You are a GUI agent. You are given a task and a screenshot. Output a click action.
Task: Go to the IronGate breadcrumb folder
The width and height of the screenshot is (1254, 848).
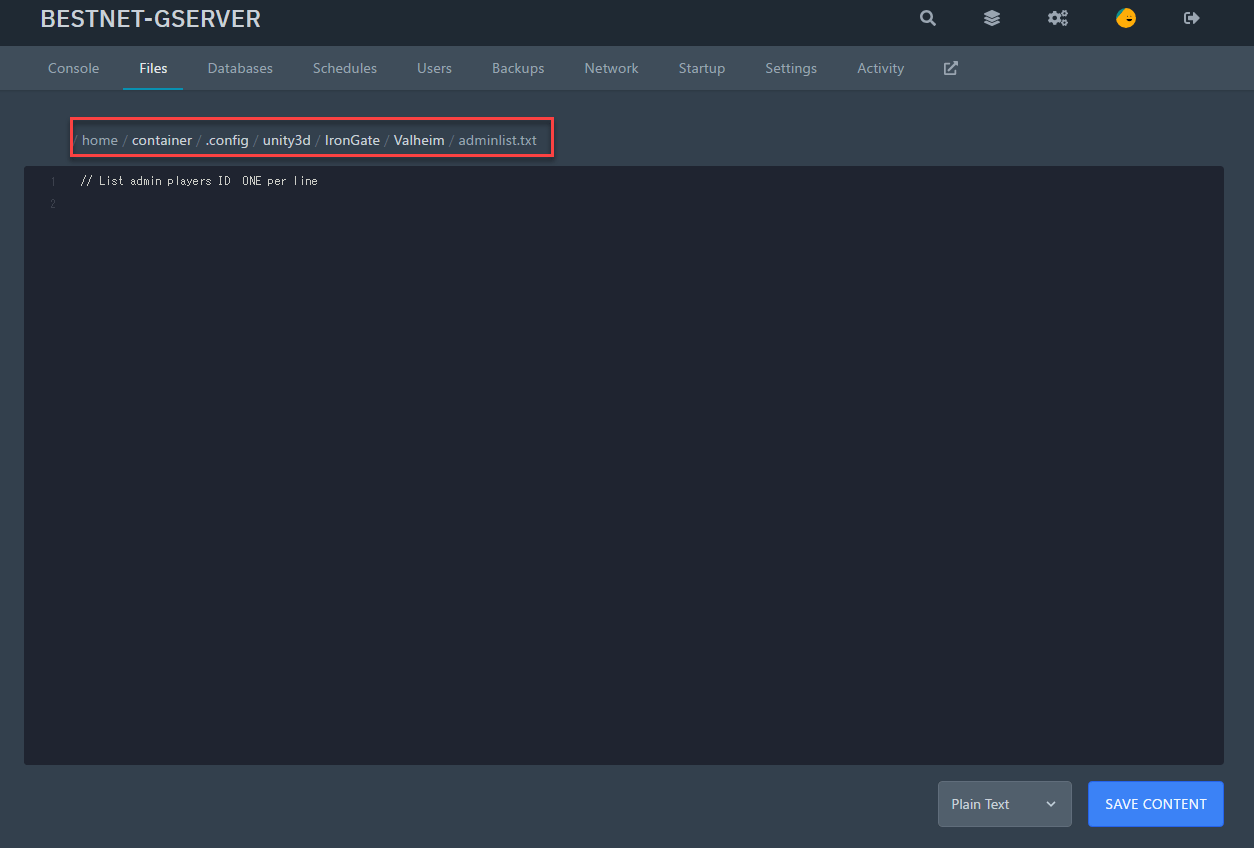[352, 140]
